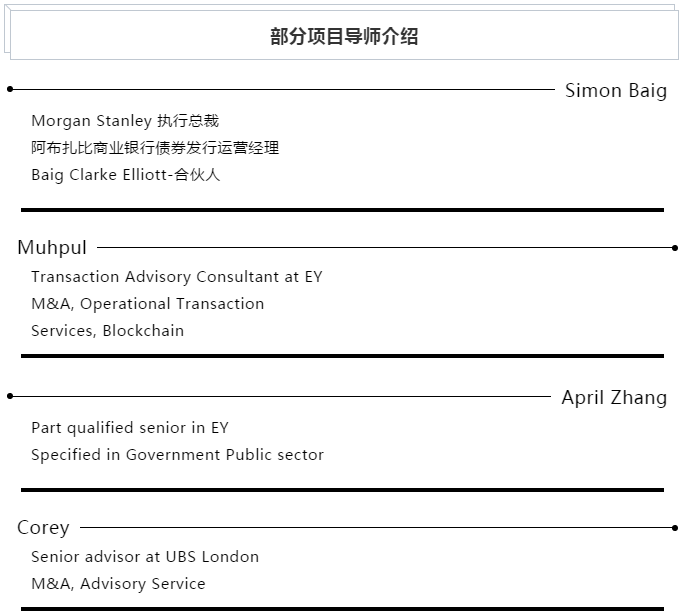This screenshot has height=613, width=694.
Task: Click Part qualified senior in EY text
Action: click(130, 428)
